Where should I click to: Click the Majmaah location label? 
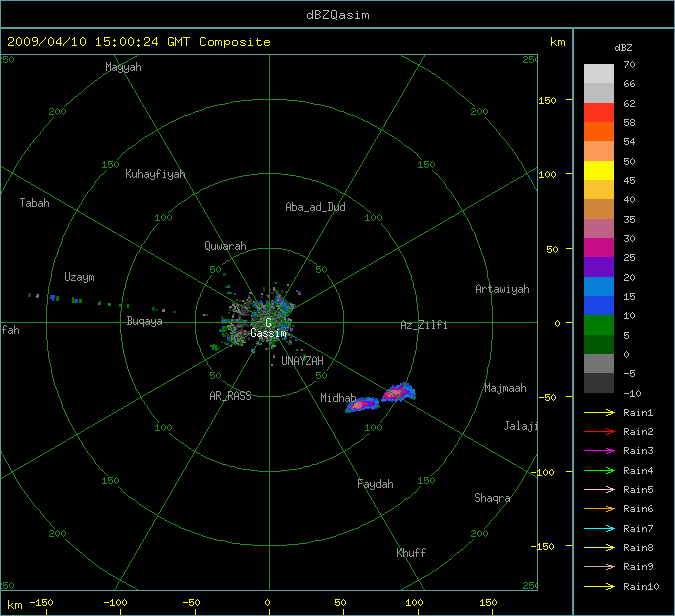pos(505,388)
